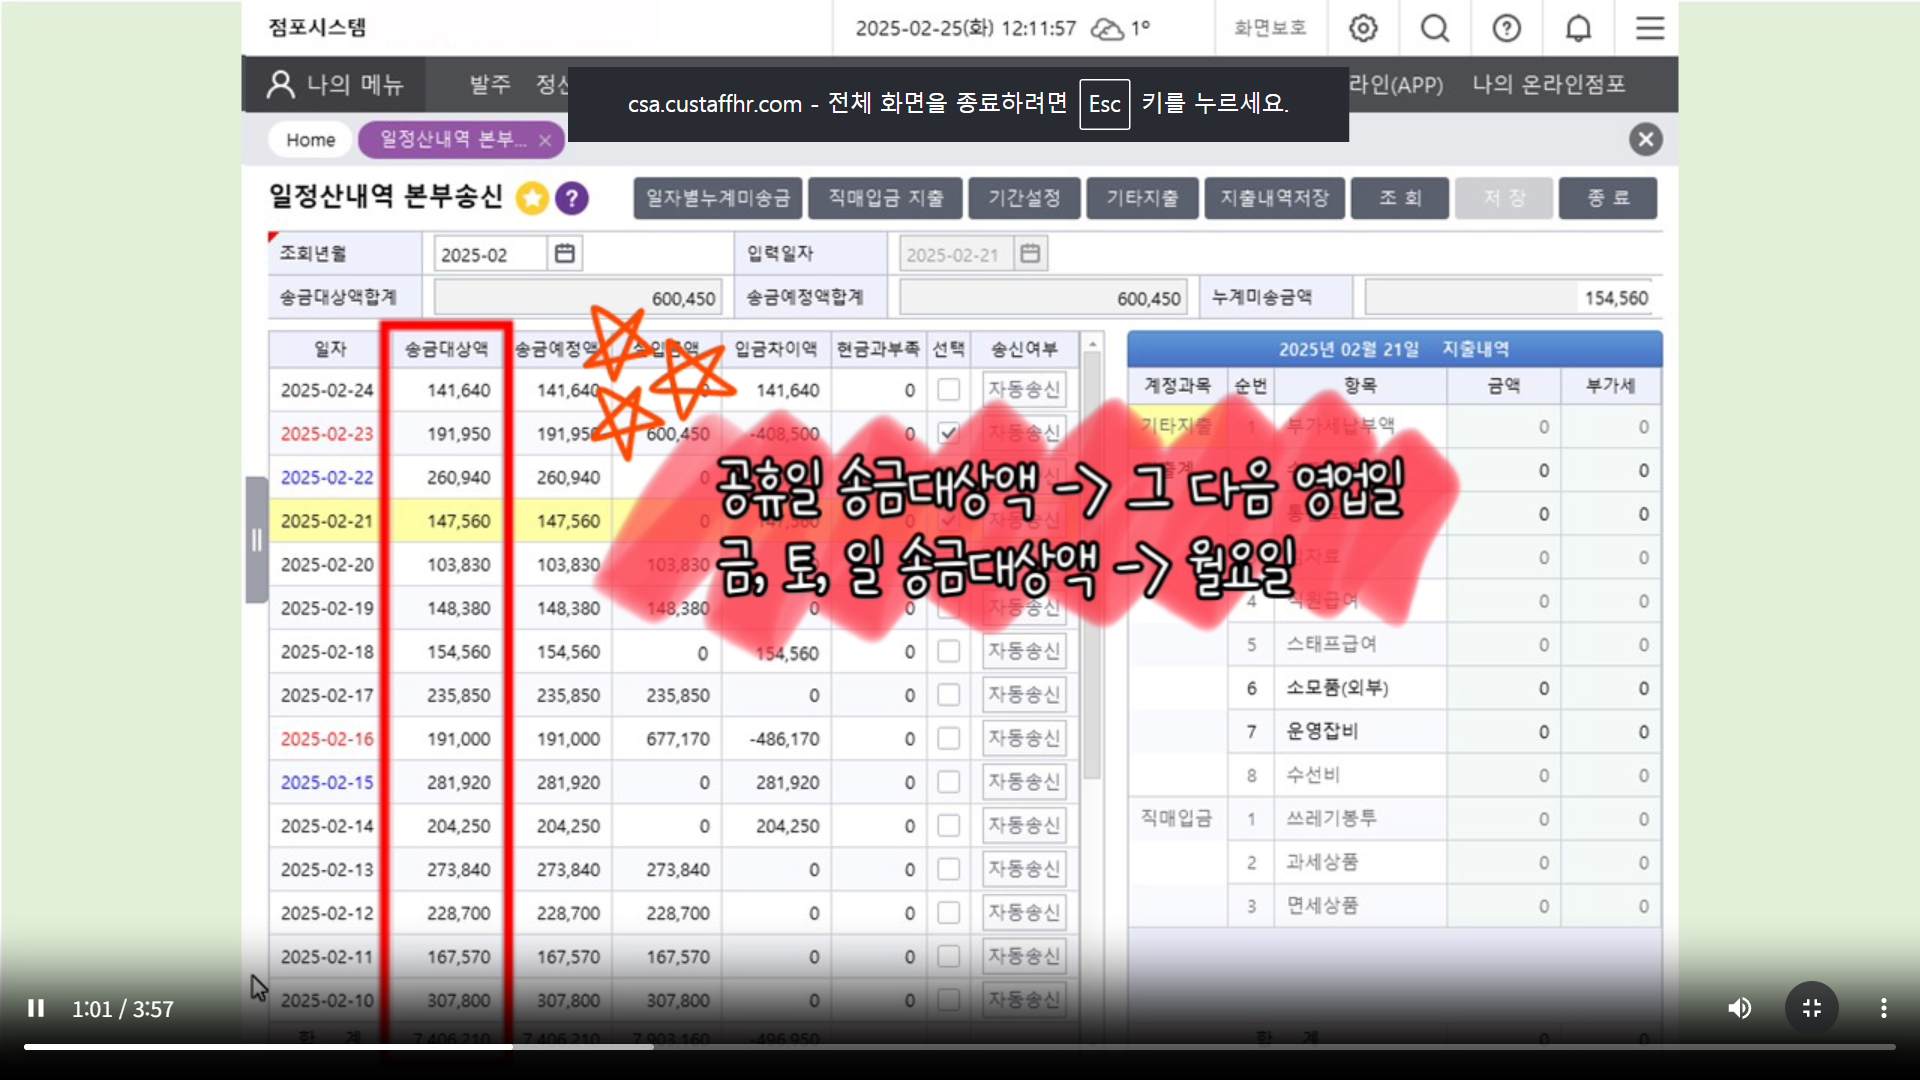Viewport: 1920px width, 1080px height.
Task: Tick the checkbox in the 2025-02-24 row
Action: coord(948,390)
